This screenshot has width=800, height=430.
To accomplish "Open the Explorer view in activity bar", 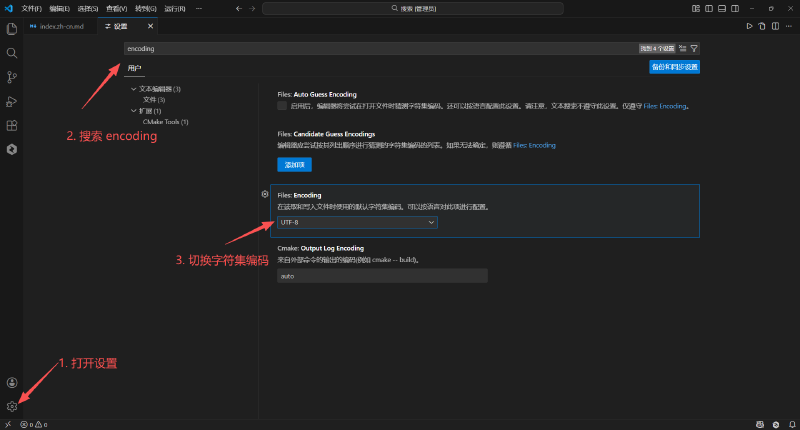I will tap(12, 29).
